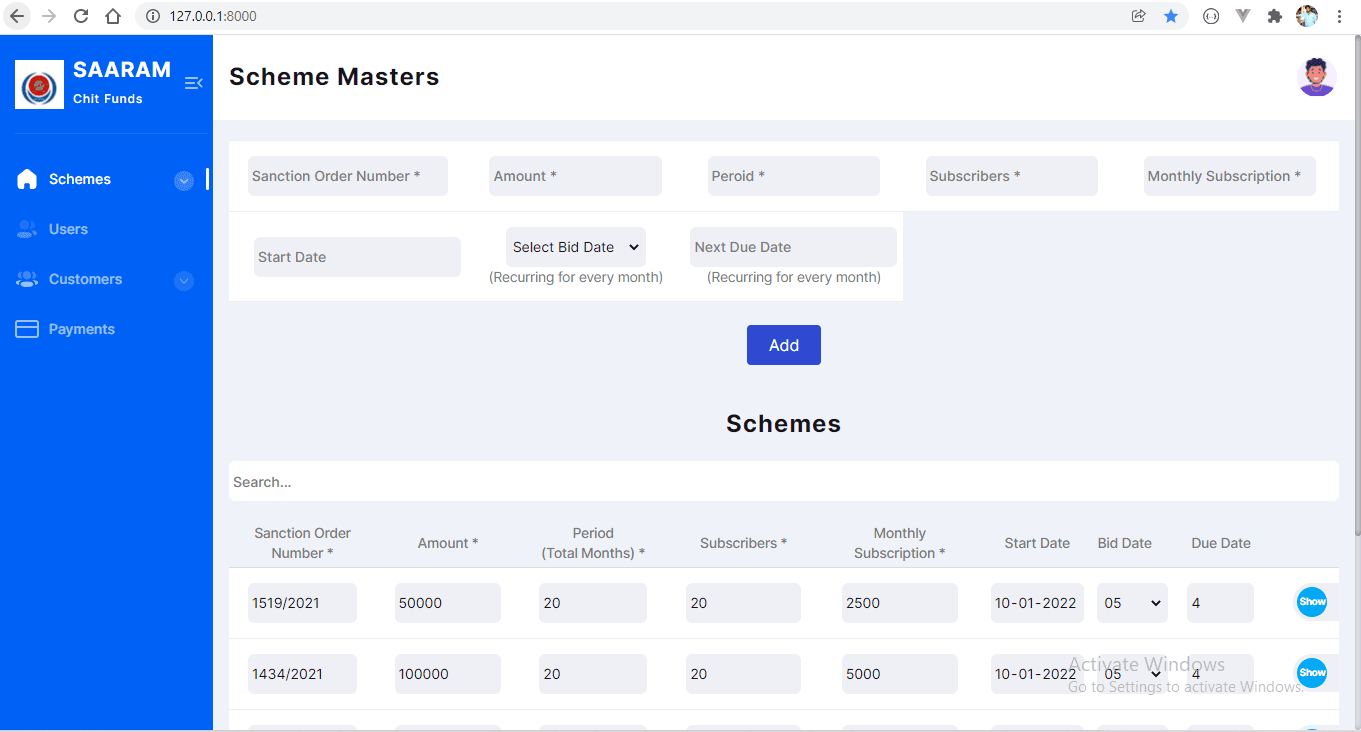Click the SAARAM Chit Funds logo
The height and width of the screenshot is (732, 1361).
[39, 83]
